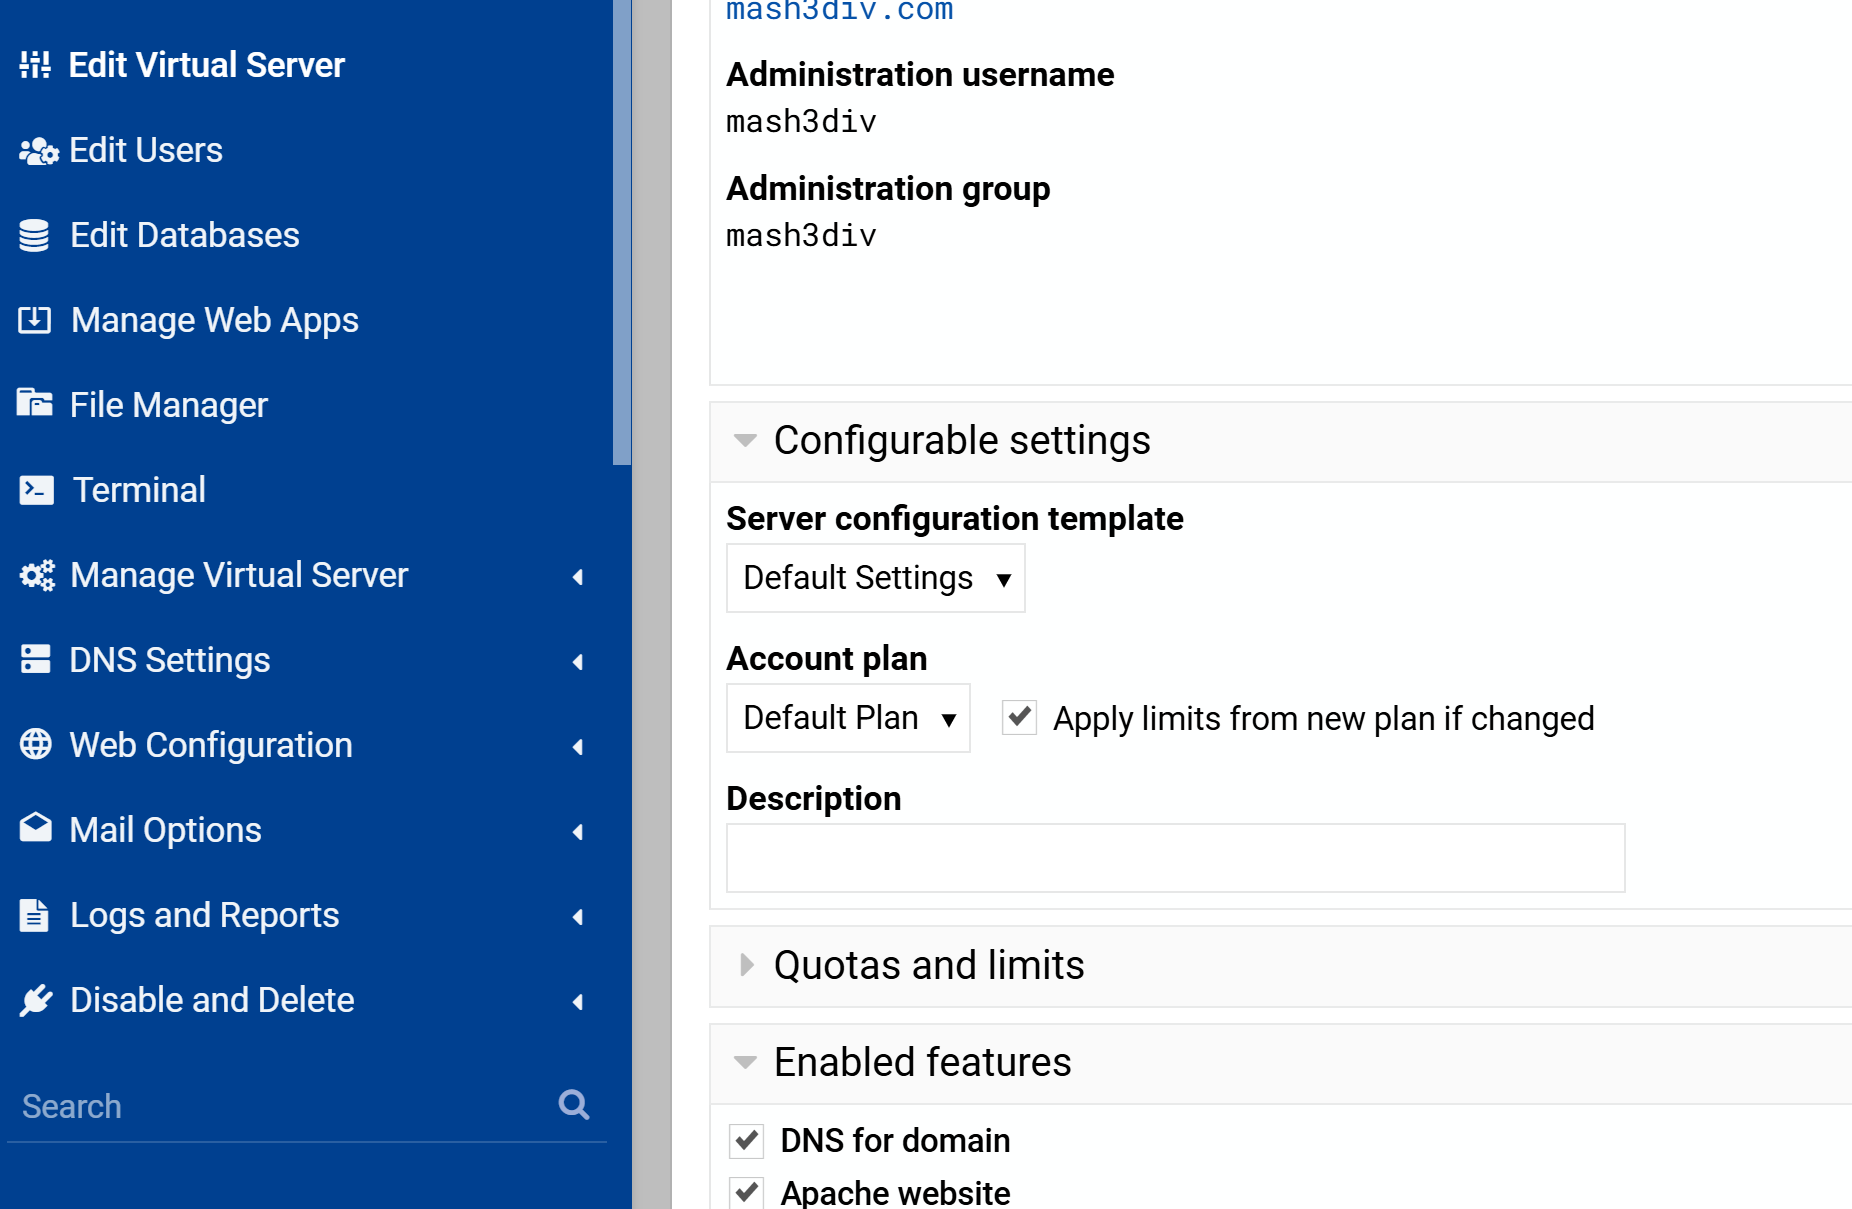Expand Web Configuration submenu arrow
The image size is (1852, 1209).
tap(578, 747)
